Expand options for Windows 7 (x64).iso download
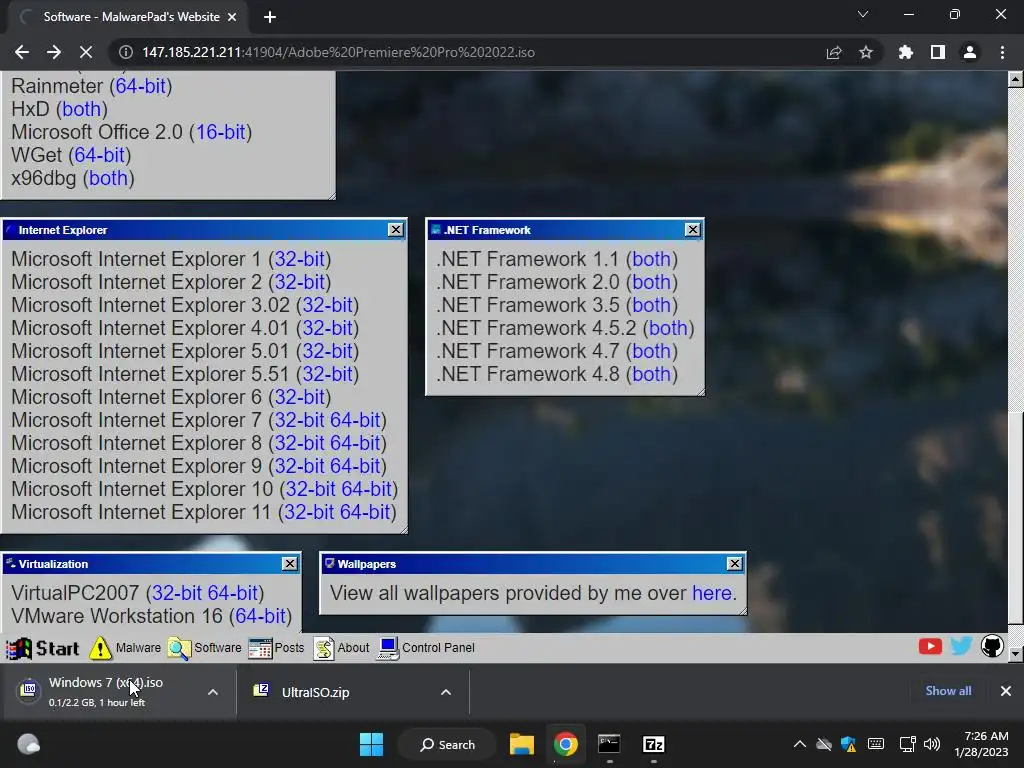Viewport: 1024px width, 768px height. (x=213, y=692)
